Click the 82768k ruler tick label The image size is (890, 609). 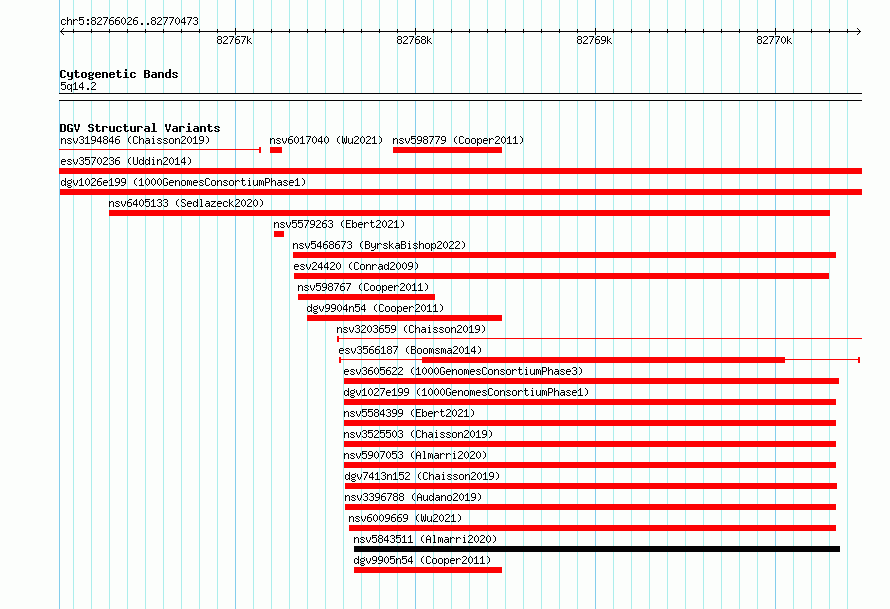coord(414,40)
